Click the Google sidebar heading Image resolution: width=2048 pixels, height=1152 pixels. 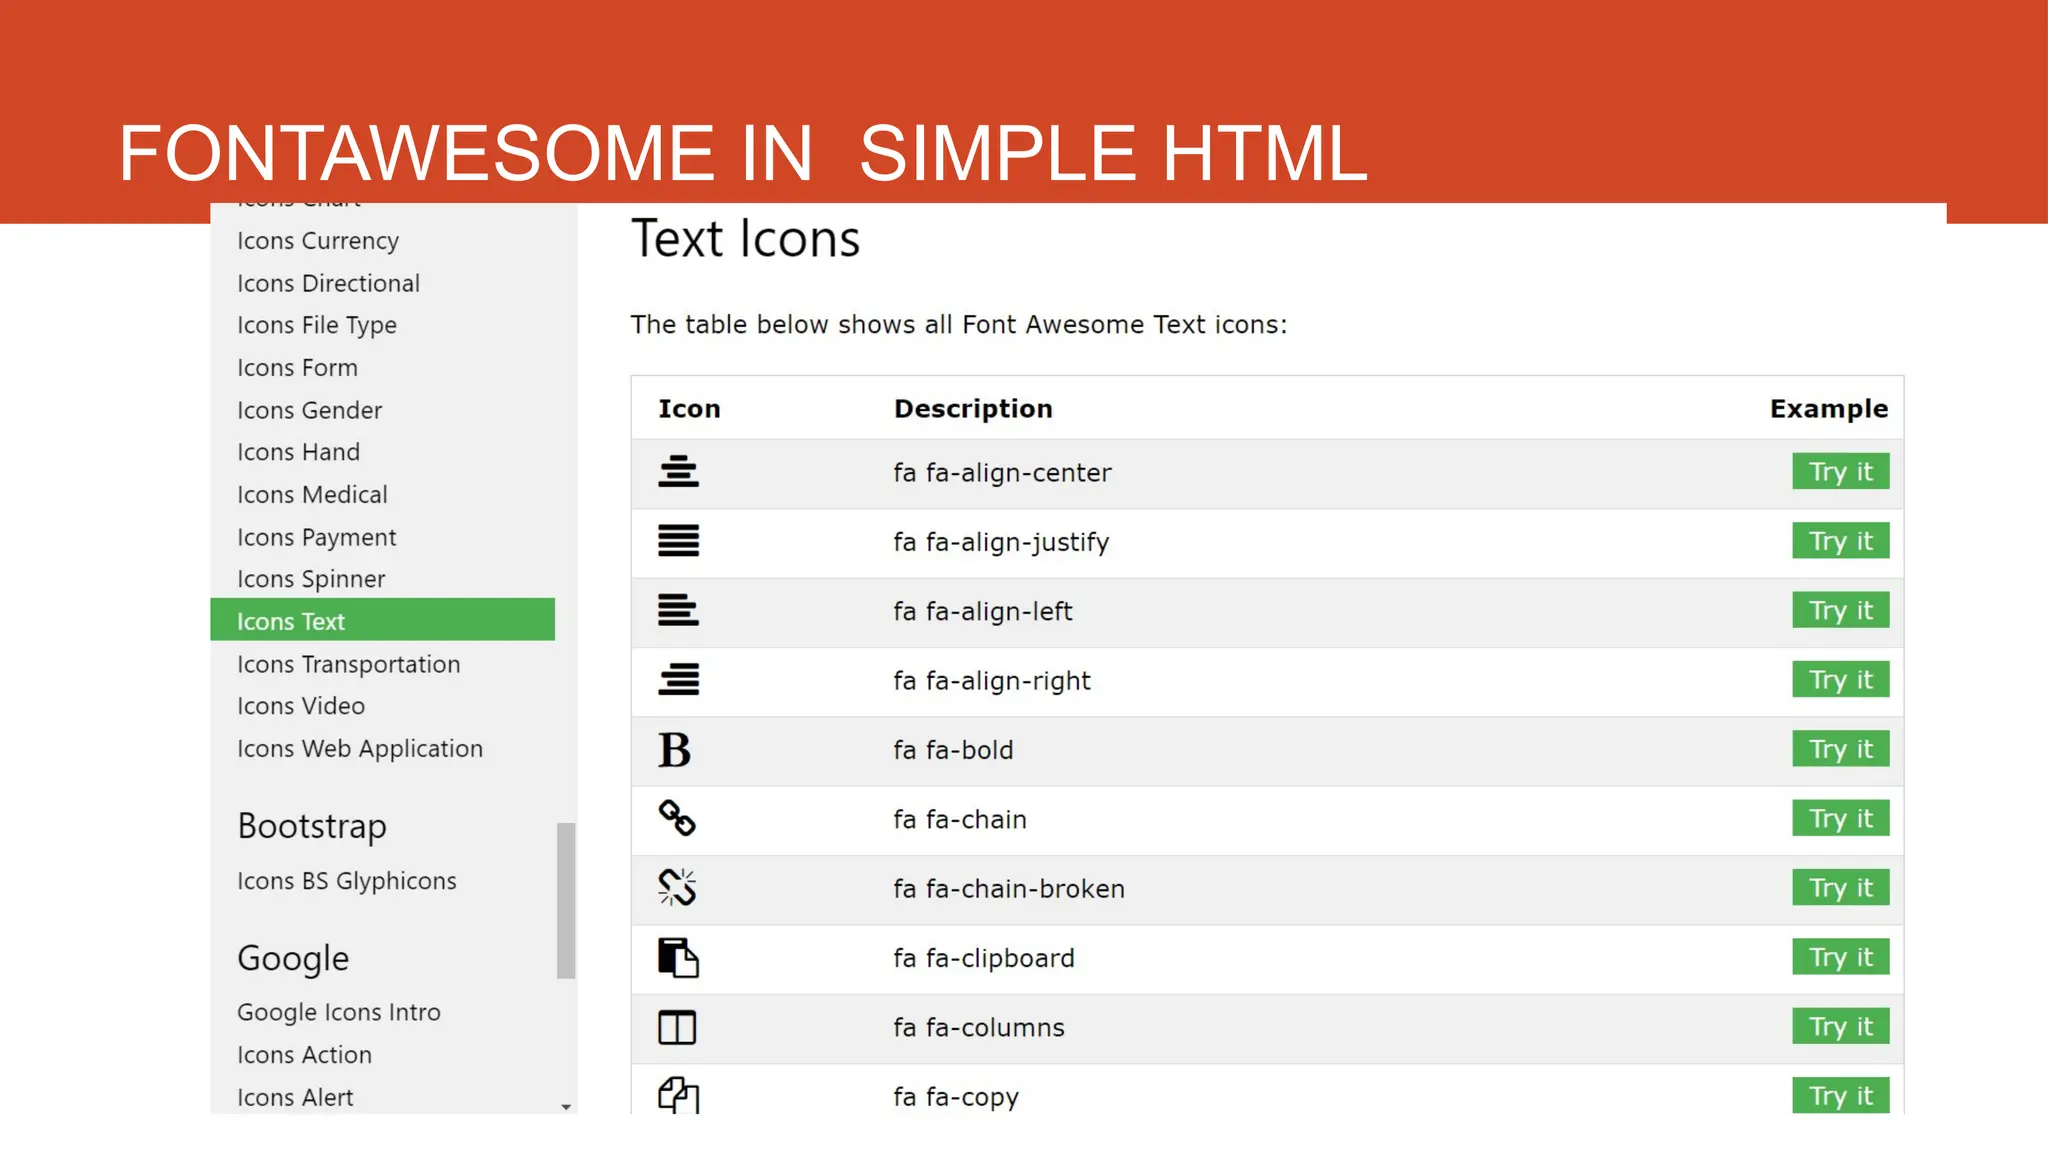(293, 959)
